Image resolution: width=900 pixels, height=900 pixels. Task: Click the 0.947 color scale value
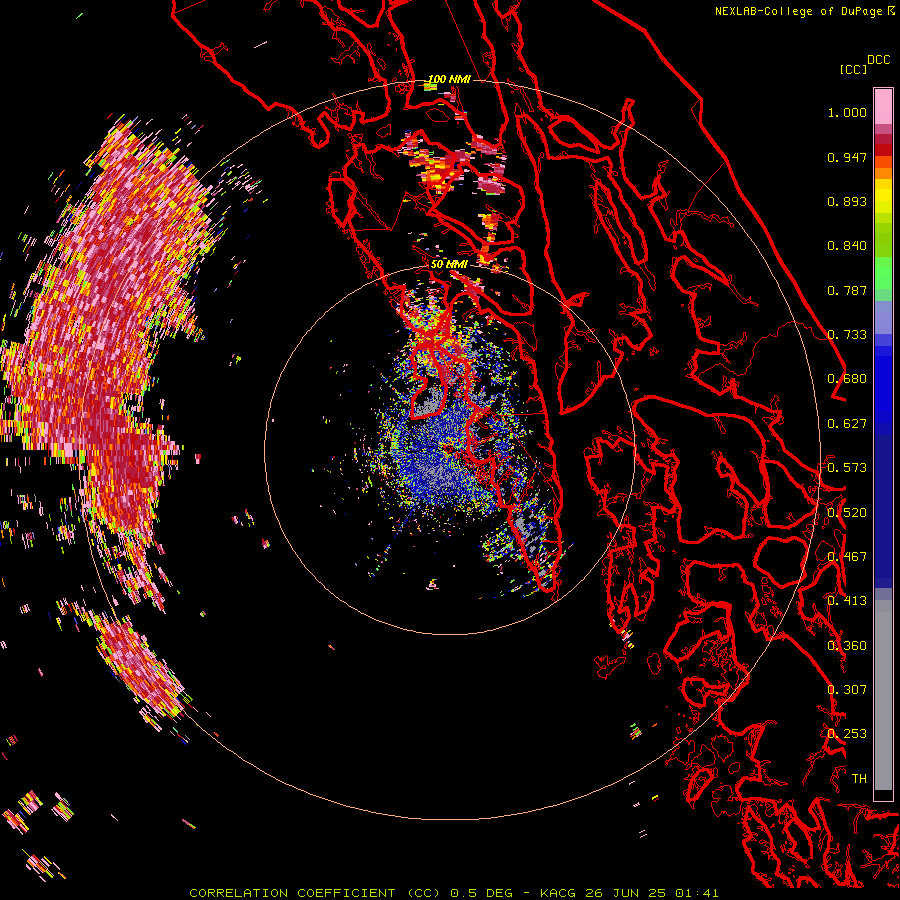point(847,157)
